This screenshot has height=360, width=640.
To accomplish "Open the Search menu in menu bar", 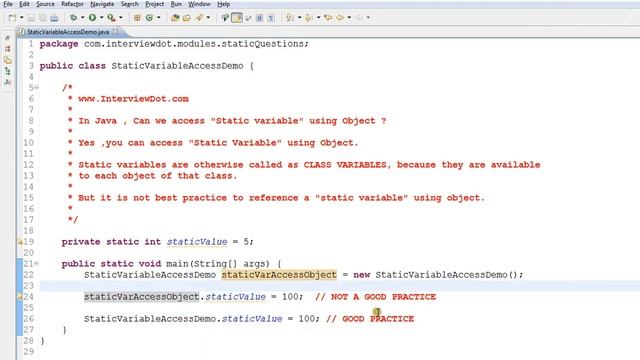I will pos(129,4).
